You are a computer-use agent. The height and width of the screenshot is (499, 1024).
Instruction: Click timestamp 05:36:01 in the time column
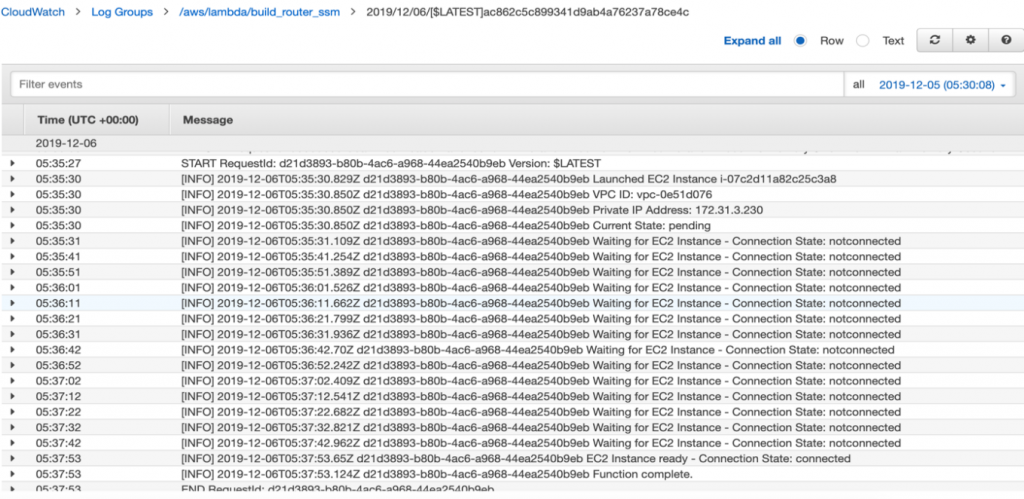tap(58, 287)
